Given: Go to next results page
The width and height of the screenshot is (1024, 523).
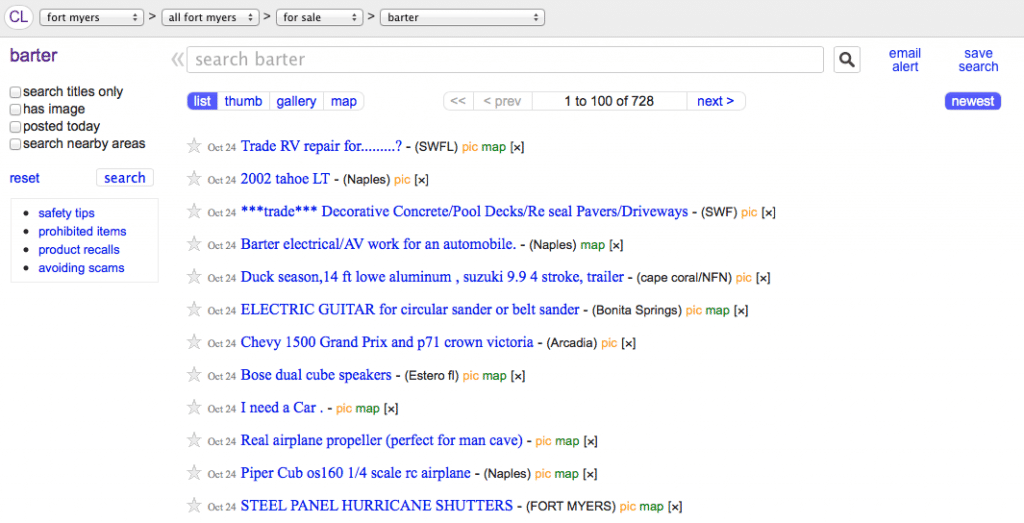Looking at the screenshot, I should coord(716,101).
